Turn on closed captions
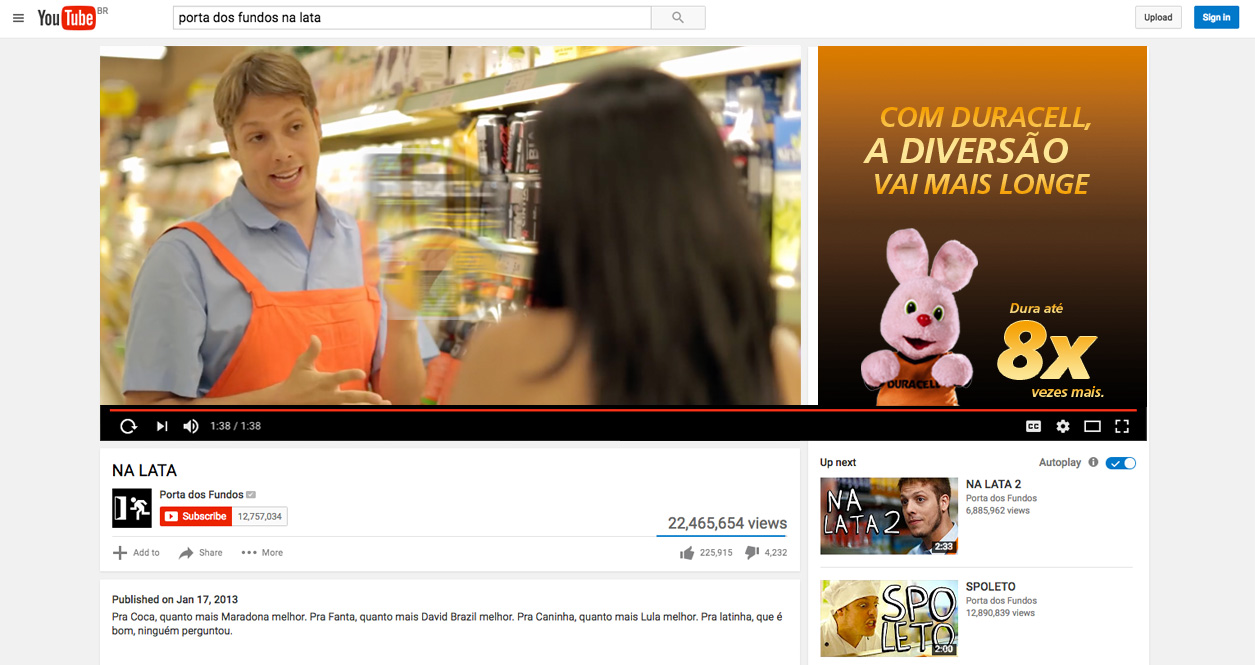Screen dimensions: 1255x665 [1033, 426]
